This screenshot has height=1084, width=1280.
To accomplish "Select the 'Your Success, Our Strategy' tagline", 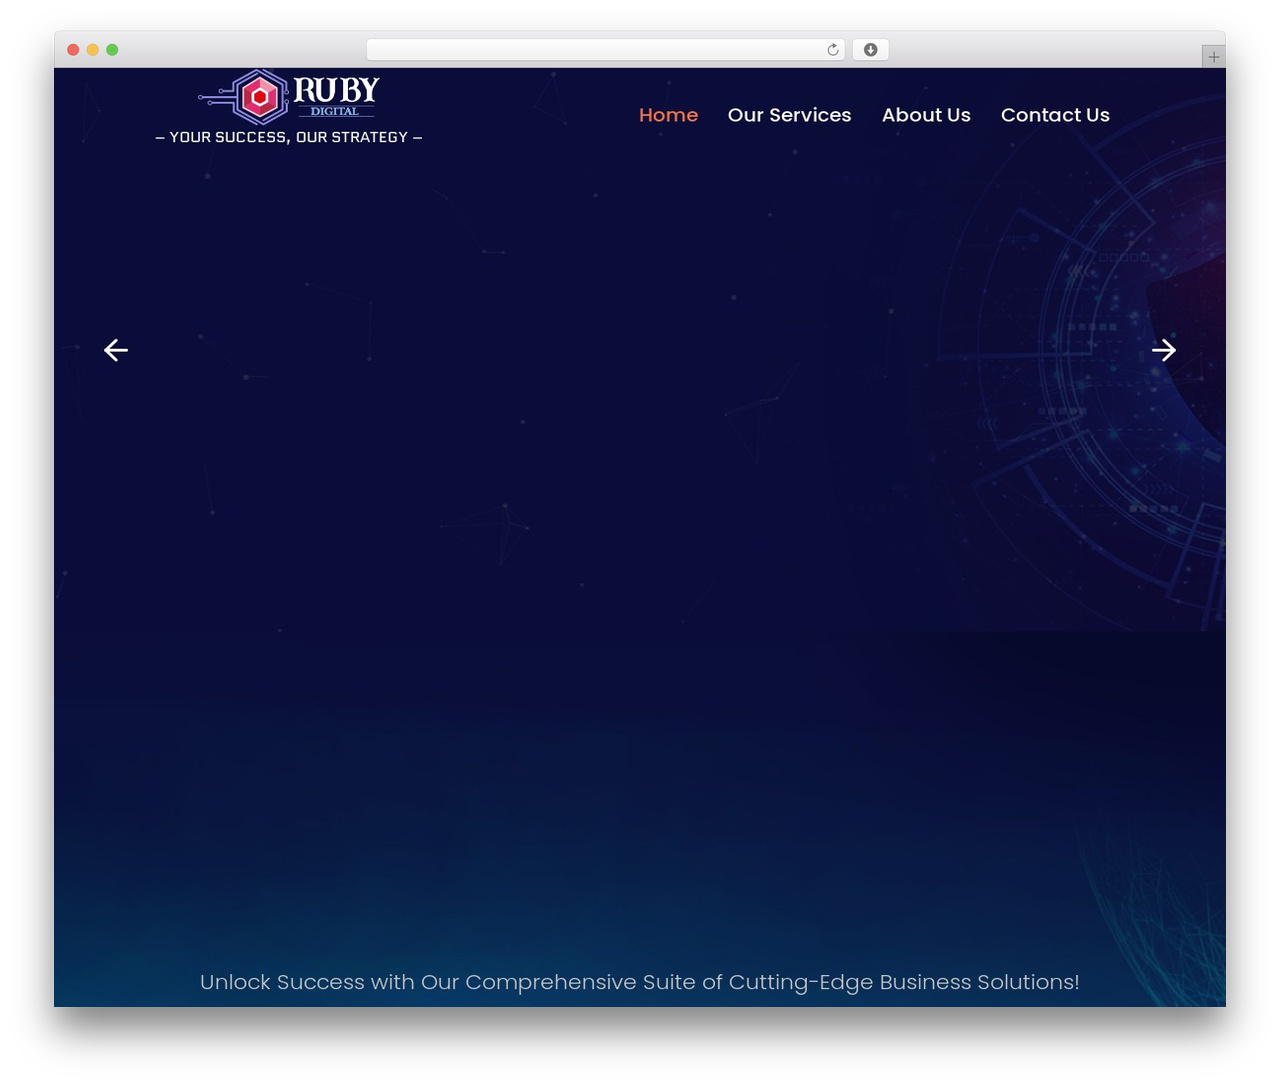I will point(289,137).
